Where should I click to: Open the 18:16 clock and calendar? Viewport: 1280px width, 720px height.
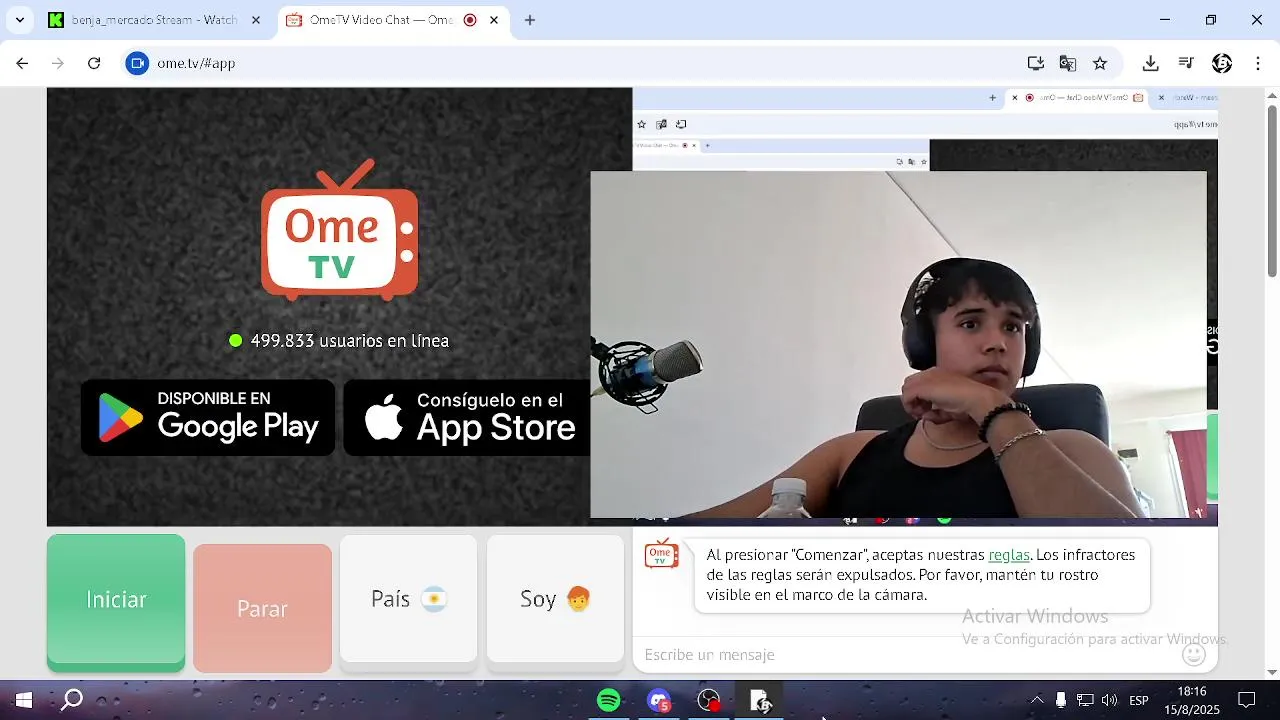tap(1192, 700)
